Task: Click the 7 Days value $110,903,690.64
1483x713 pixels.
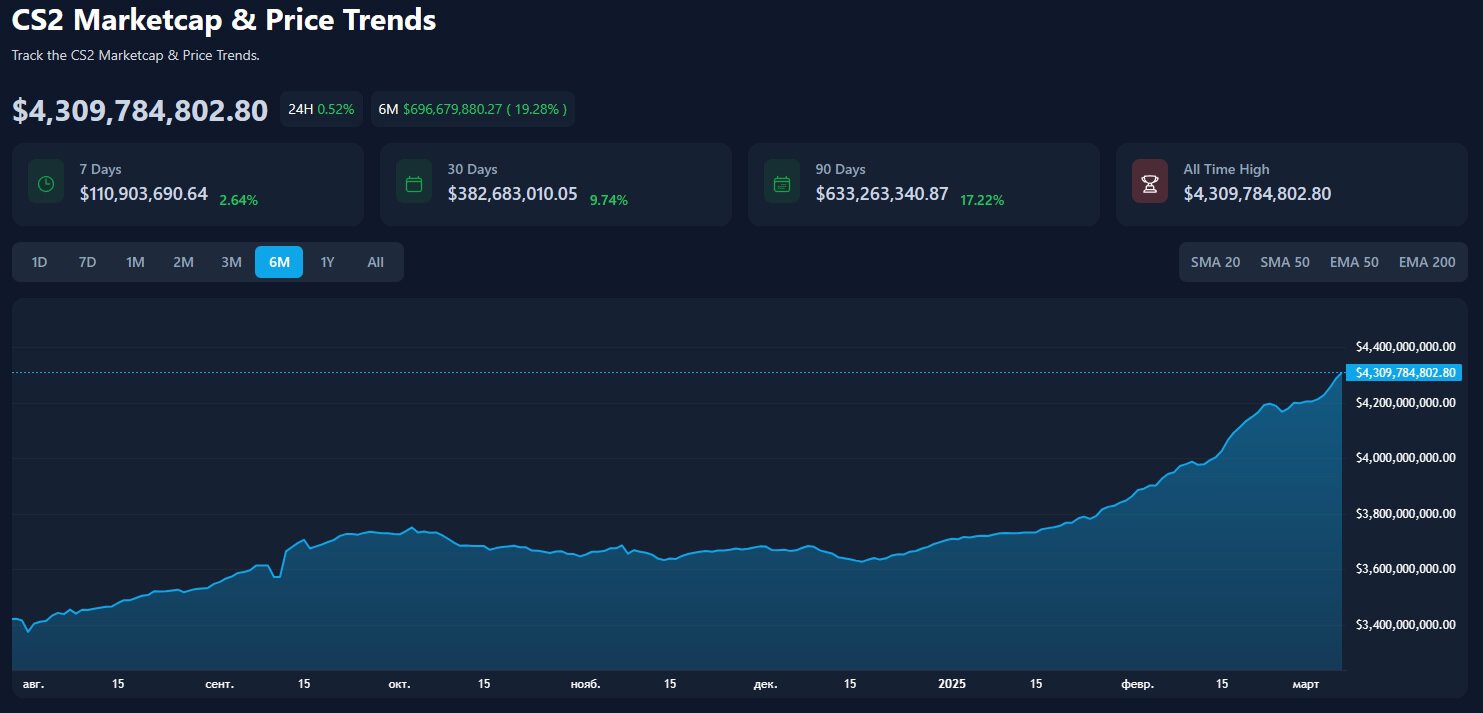Action: (x=144, y=194)
